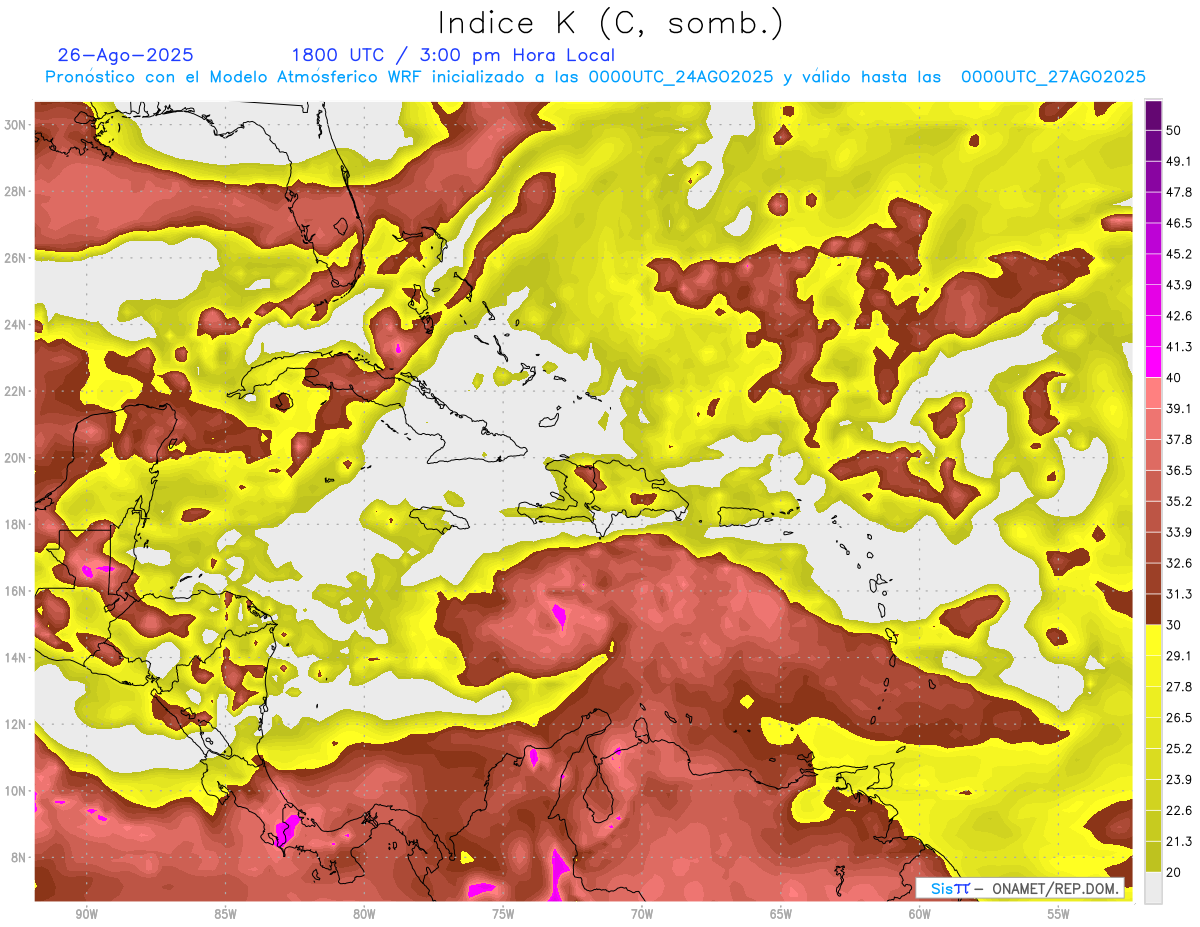Click the "28N" latitude label
Viewport: 1200px width, 927px height.
[15, 191]
